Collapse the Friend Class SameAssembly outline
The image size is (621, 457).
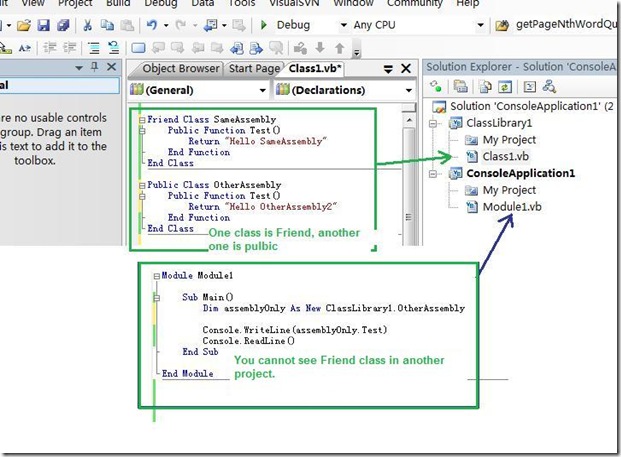pos(142,119)
